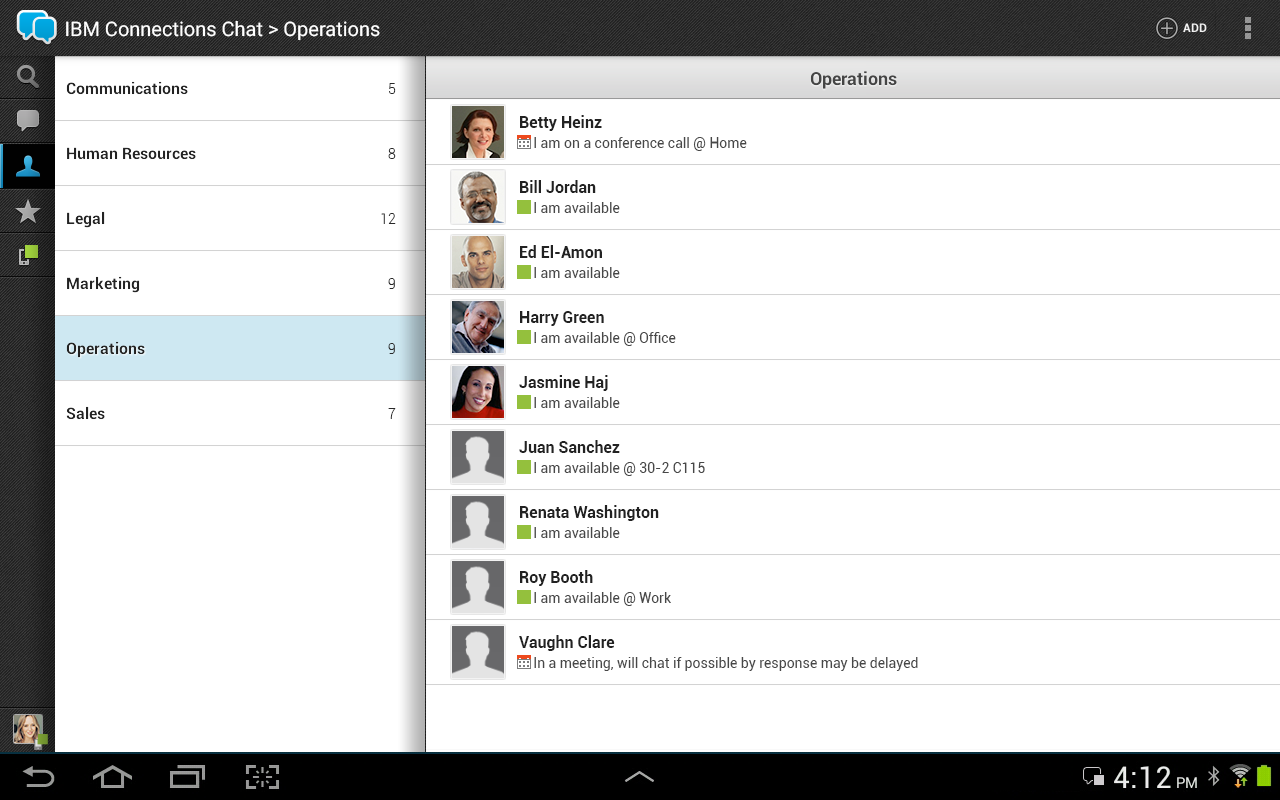Expand the bottom bar up-arrow
The image size is (1280, 800).
pyautogui.click(x=640, y=777)
